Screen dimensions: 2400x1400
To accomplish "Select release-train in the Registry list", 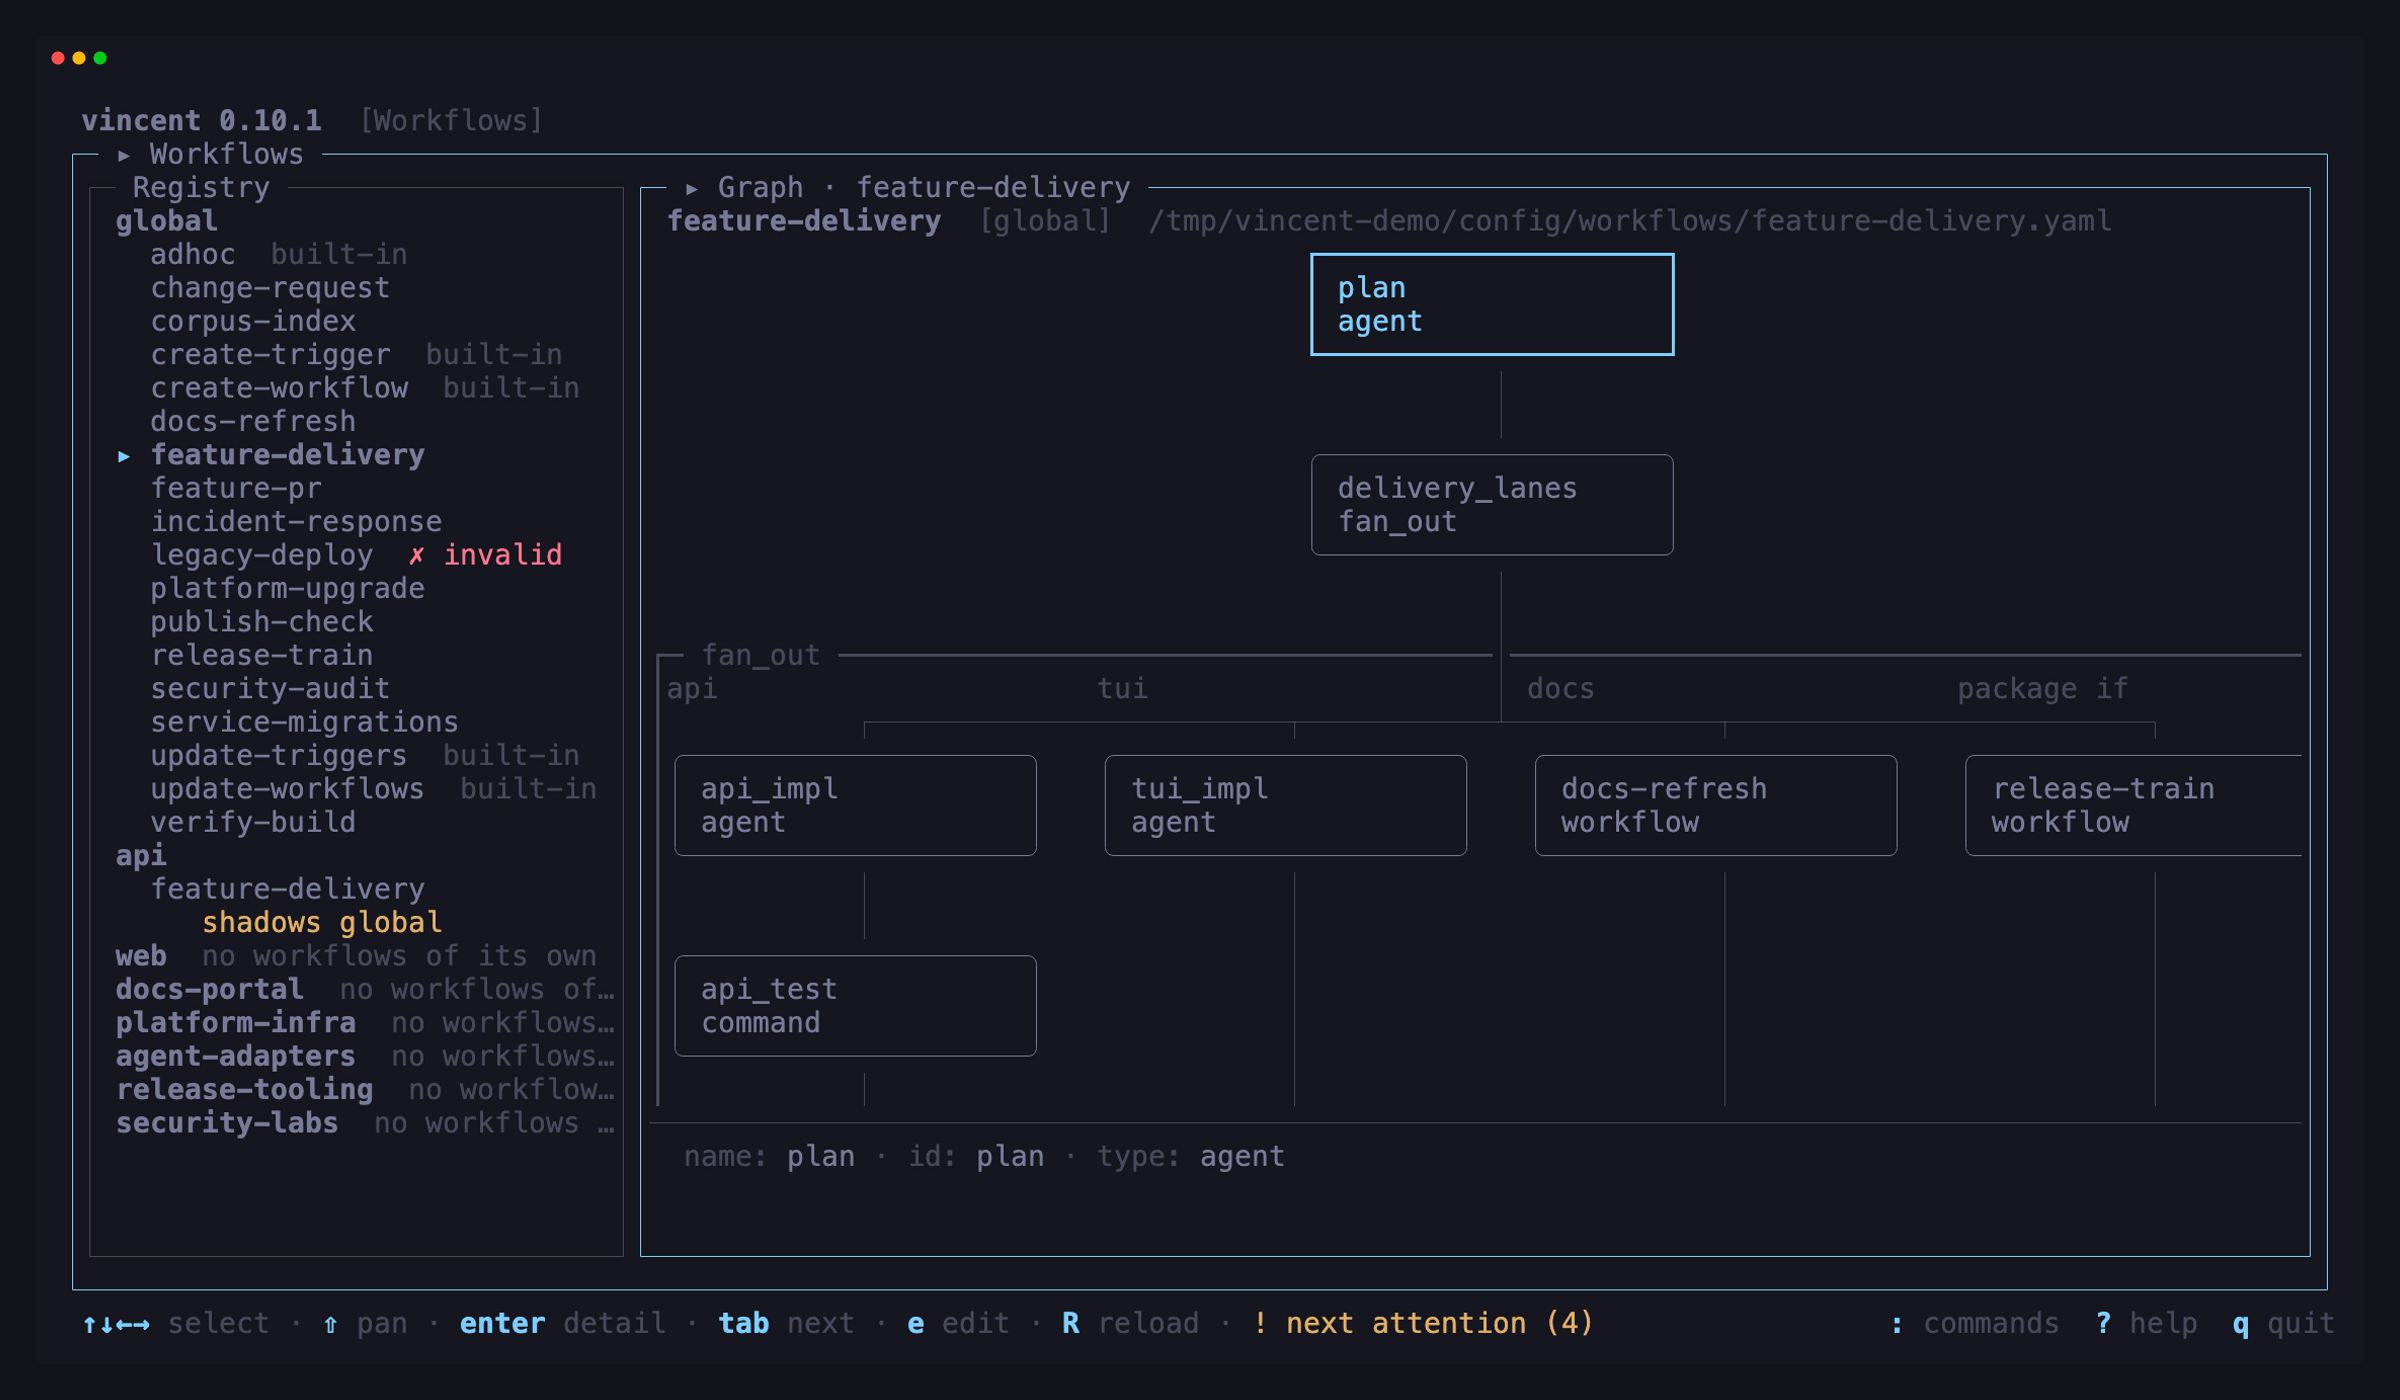I will pos(262,655).
